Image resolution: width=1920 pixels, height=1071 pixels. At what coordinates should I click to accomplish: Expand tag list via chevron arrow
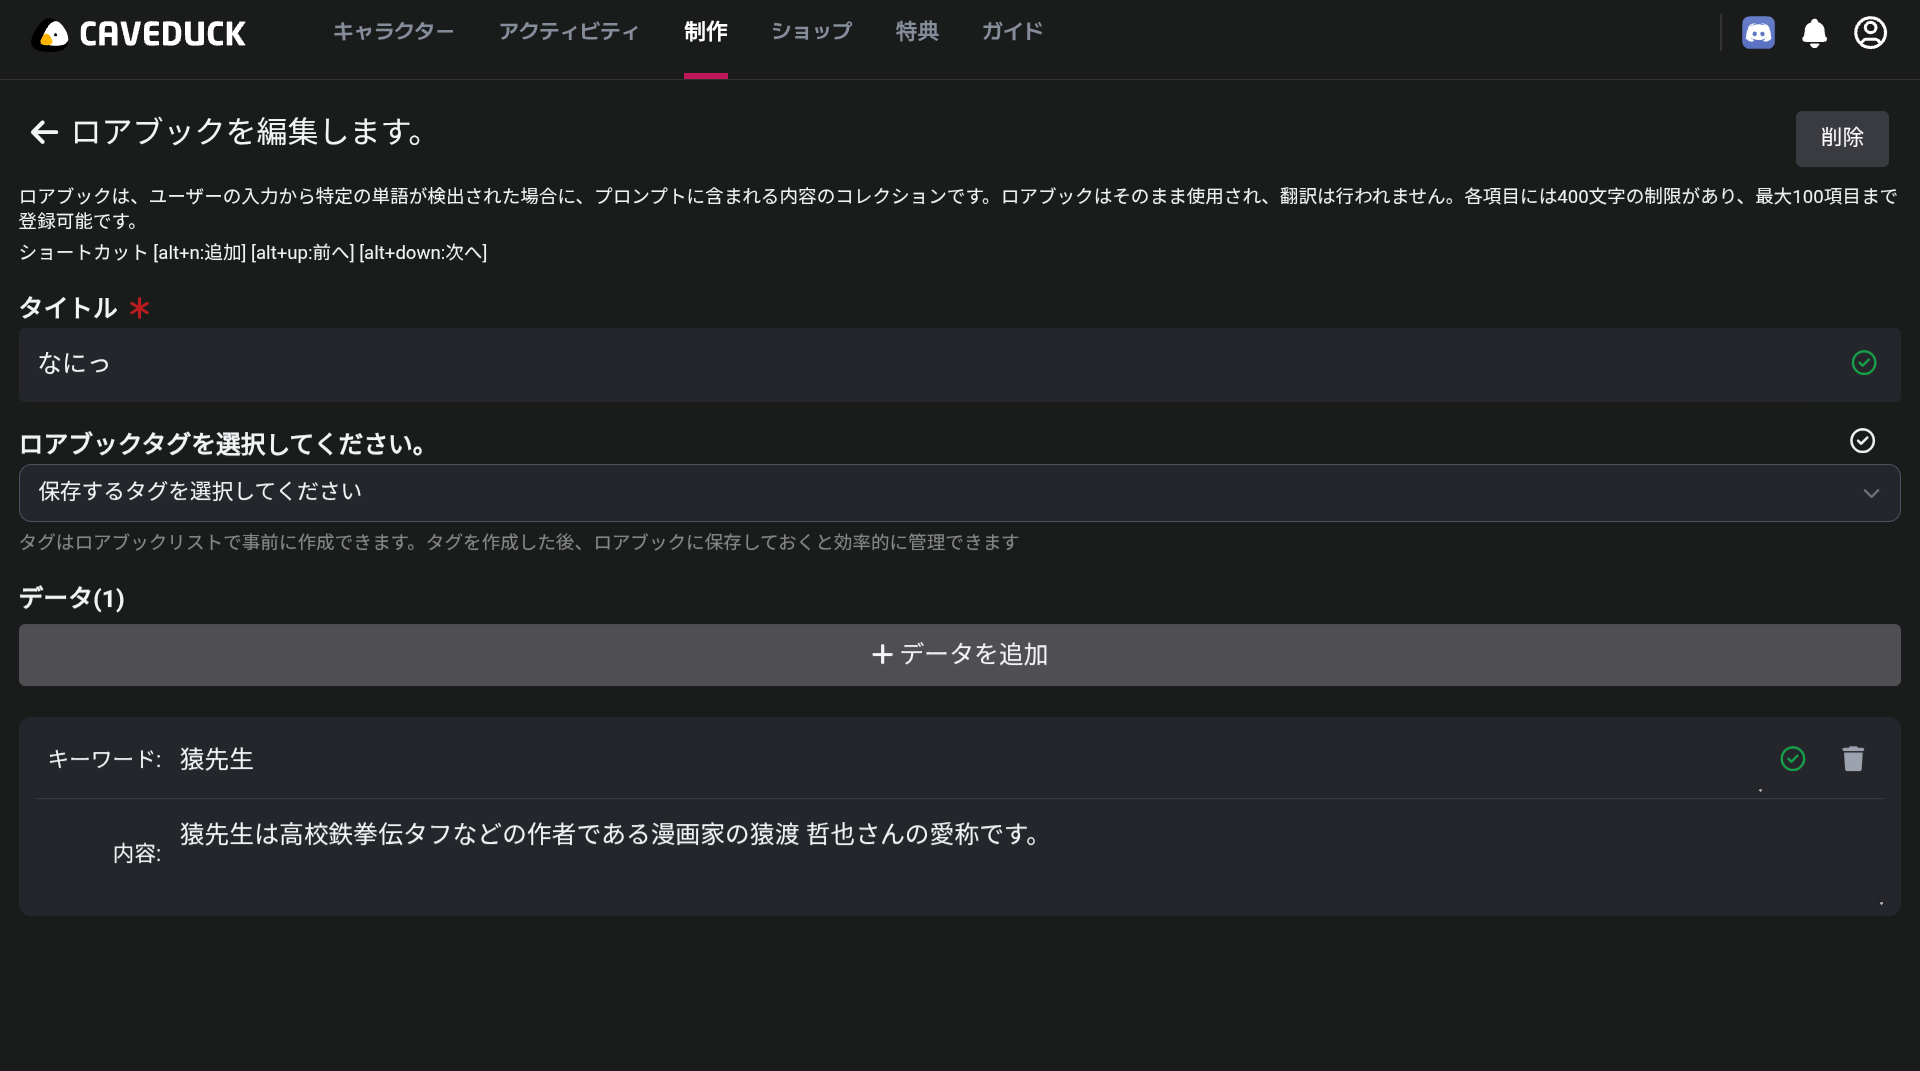[1871, 493]
